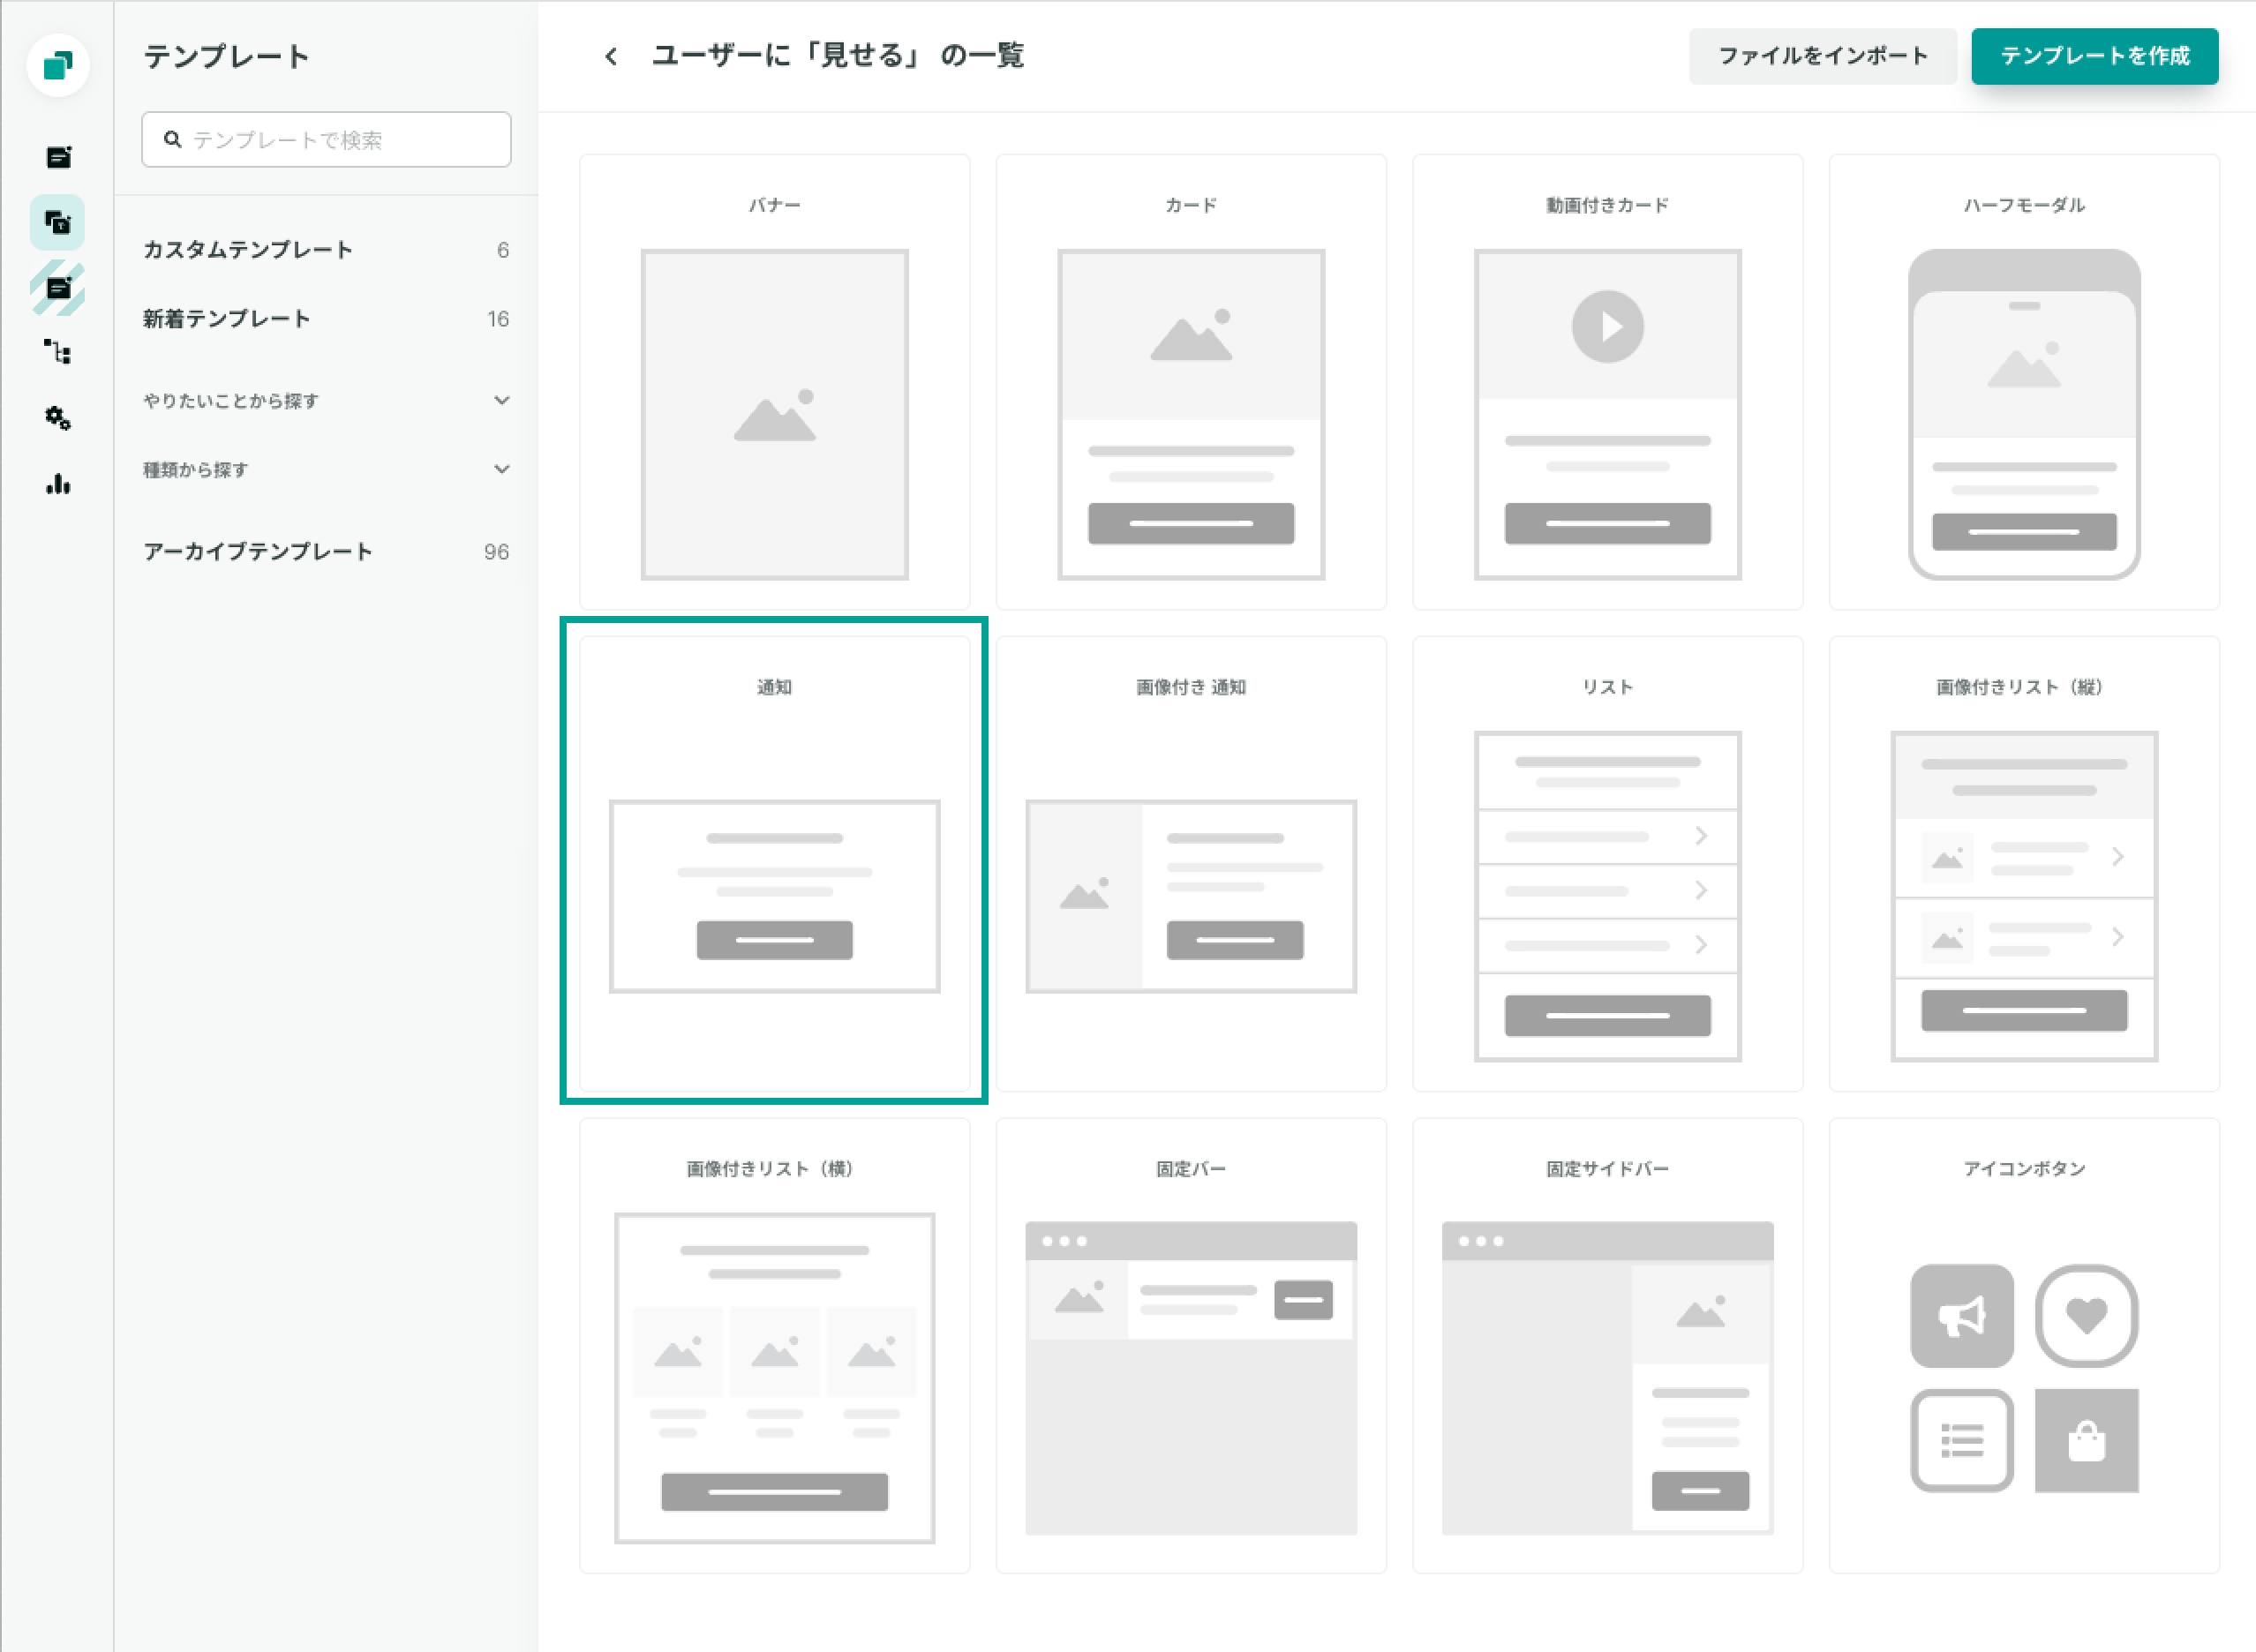Screen dimensions: 2256x1652
Task: Click テンプレートを作成 button
Action: click(2094, 56)
